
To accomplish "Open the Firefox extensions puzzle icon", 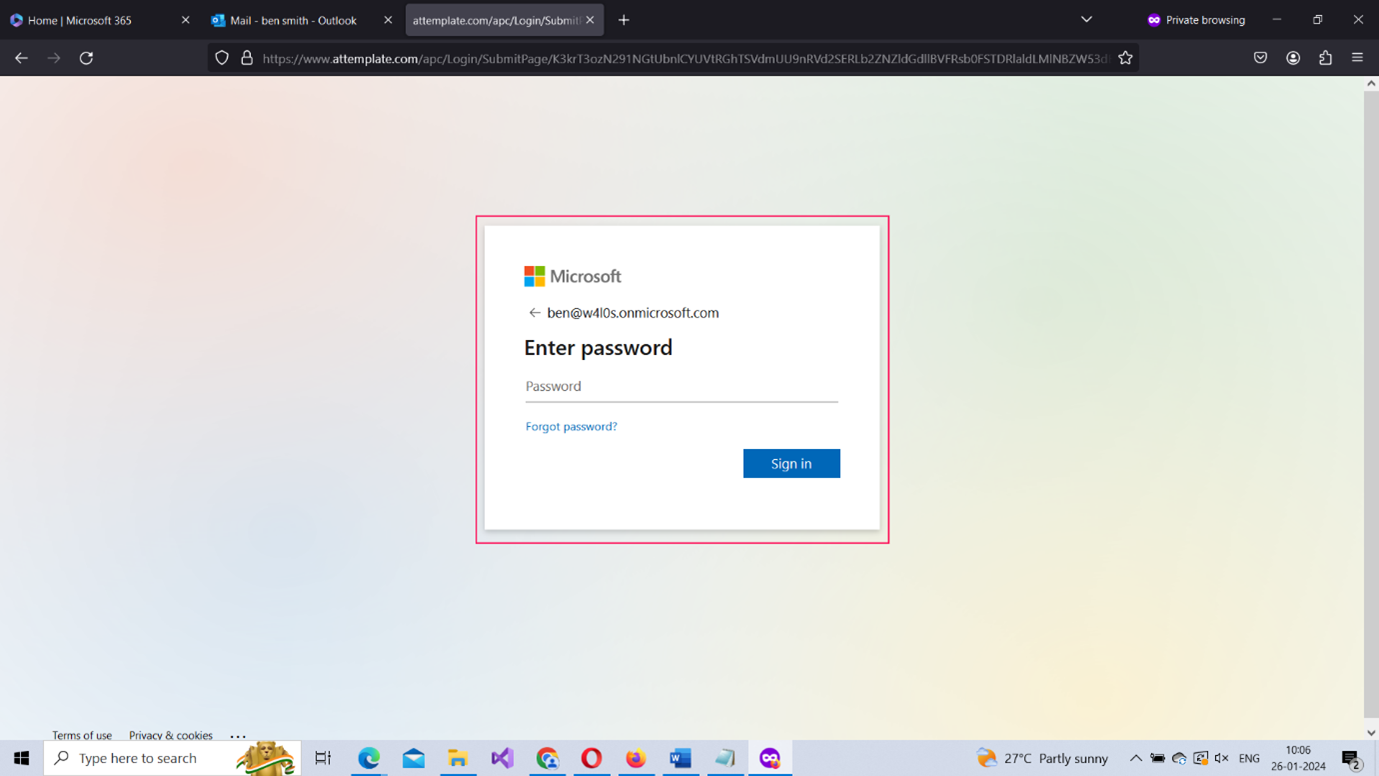I will click(x=1325, y=58).
